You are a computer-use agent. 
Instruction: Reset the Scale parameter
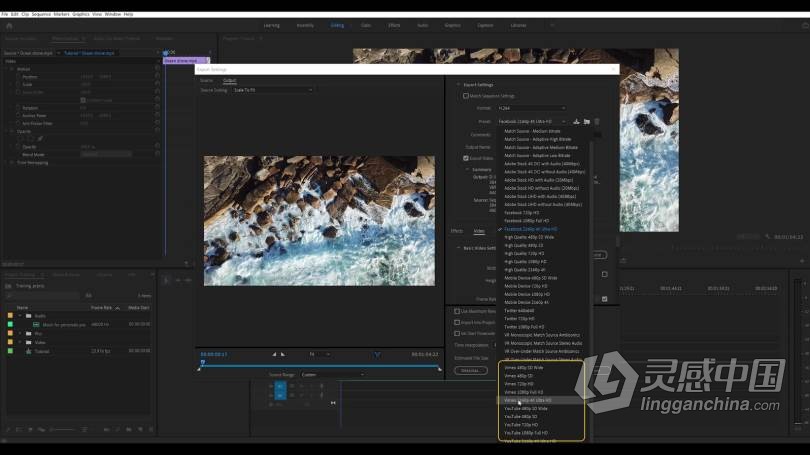(x=158, y=84)
